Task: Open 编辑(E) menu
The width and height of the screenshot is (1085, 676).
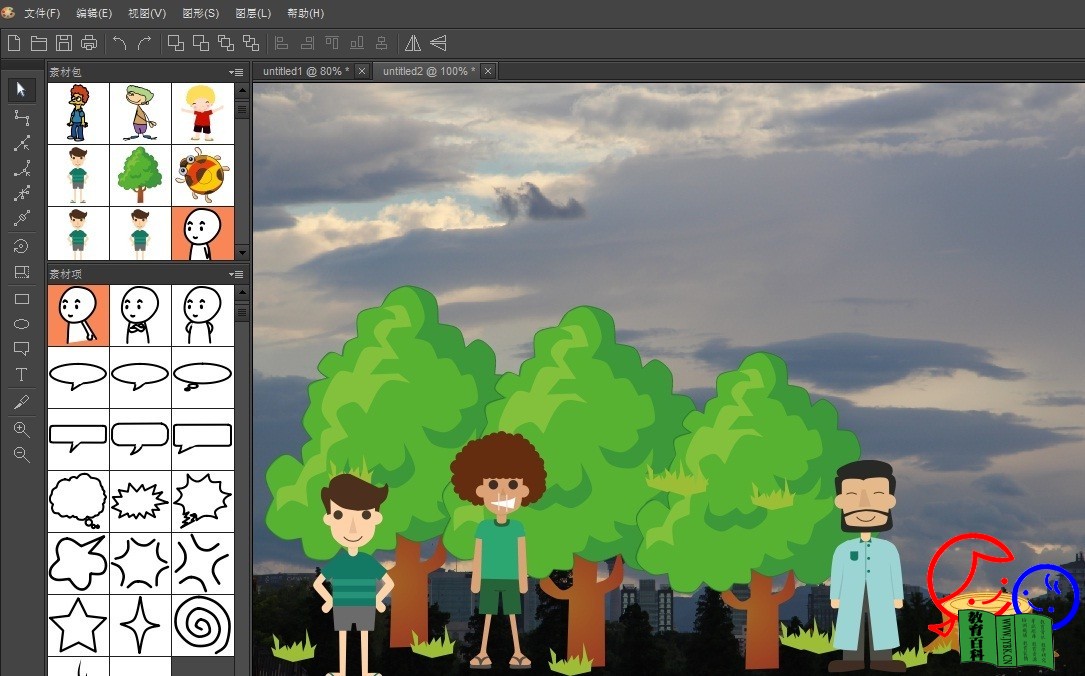Action: pos(94,13)
